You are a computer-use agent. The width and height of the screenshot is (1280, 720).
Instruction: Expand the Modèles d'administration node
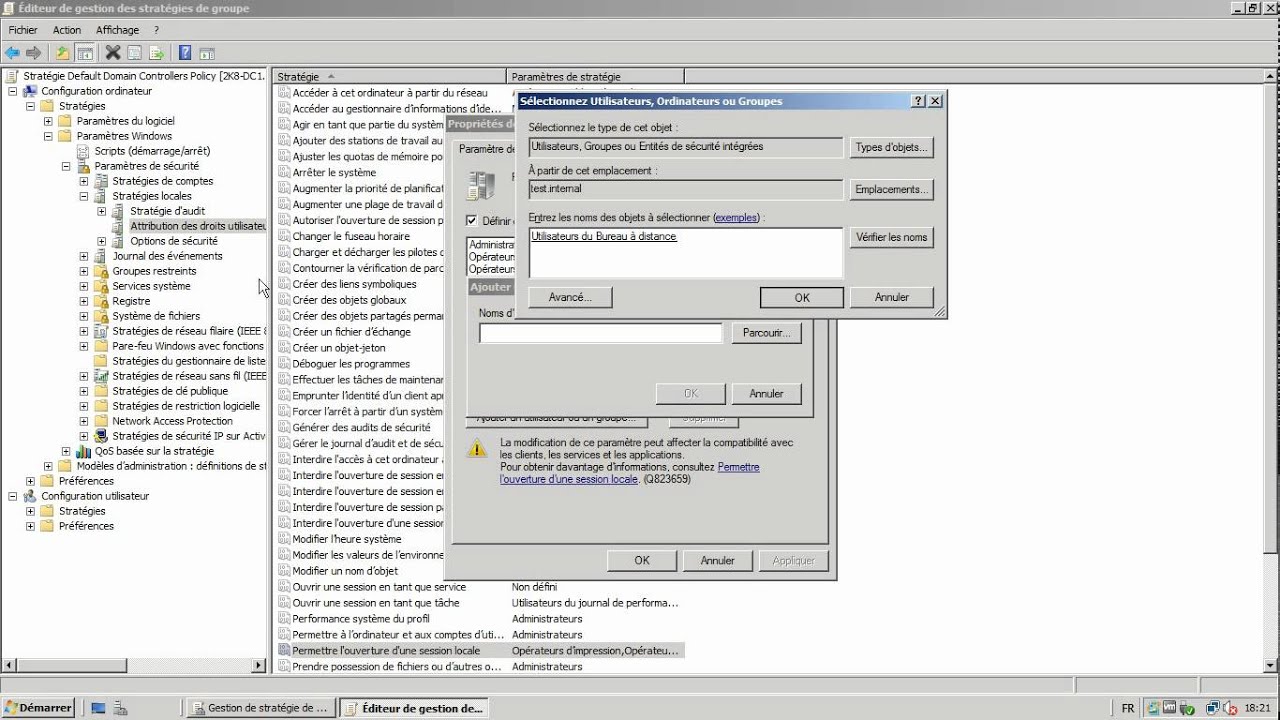tap(48, 466)
